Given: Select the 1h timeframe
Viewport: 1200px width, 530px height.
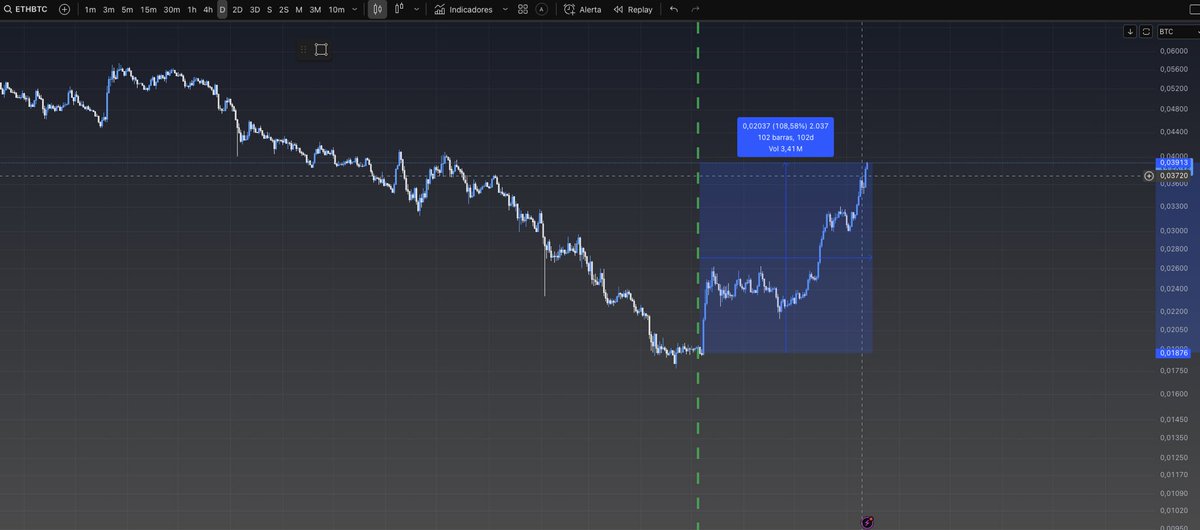Looking at the screenshot, I should pyautogui.click(x=192, y=9).
